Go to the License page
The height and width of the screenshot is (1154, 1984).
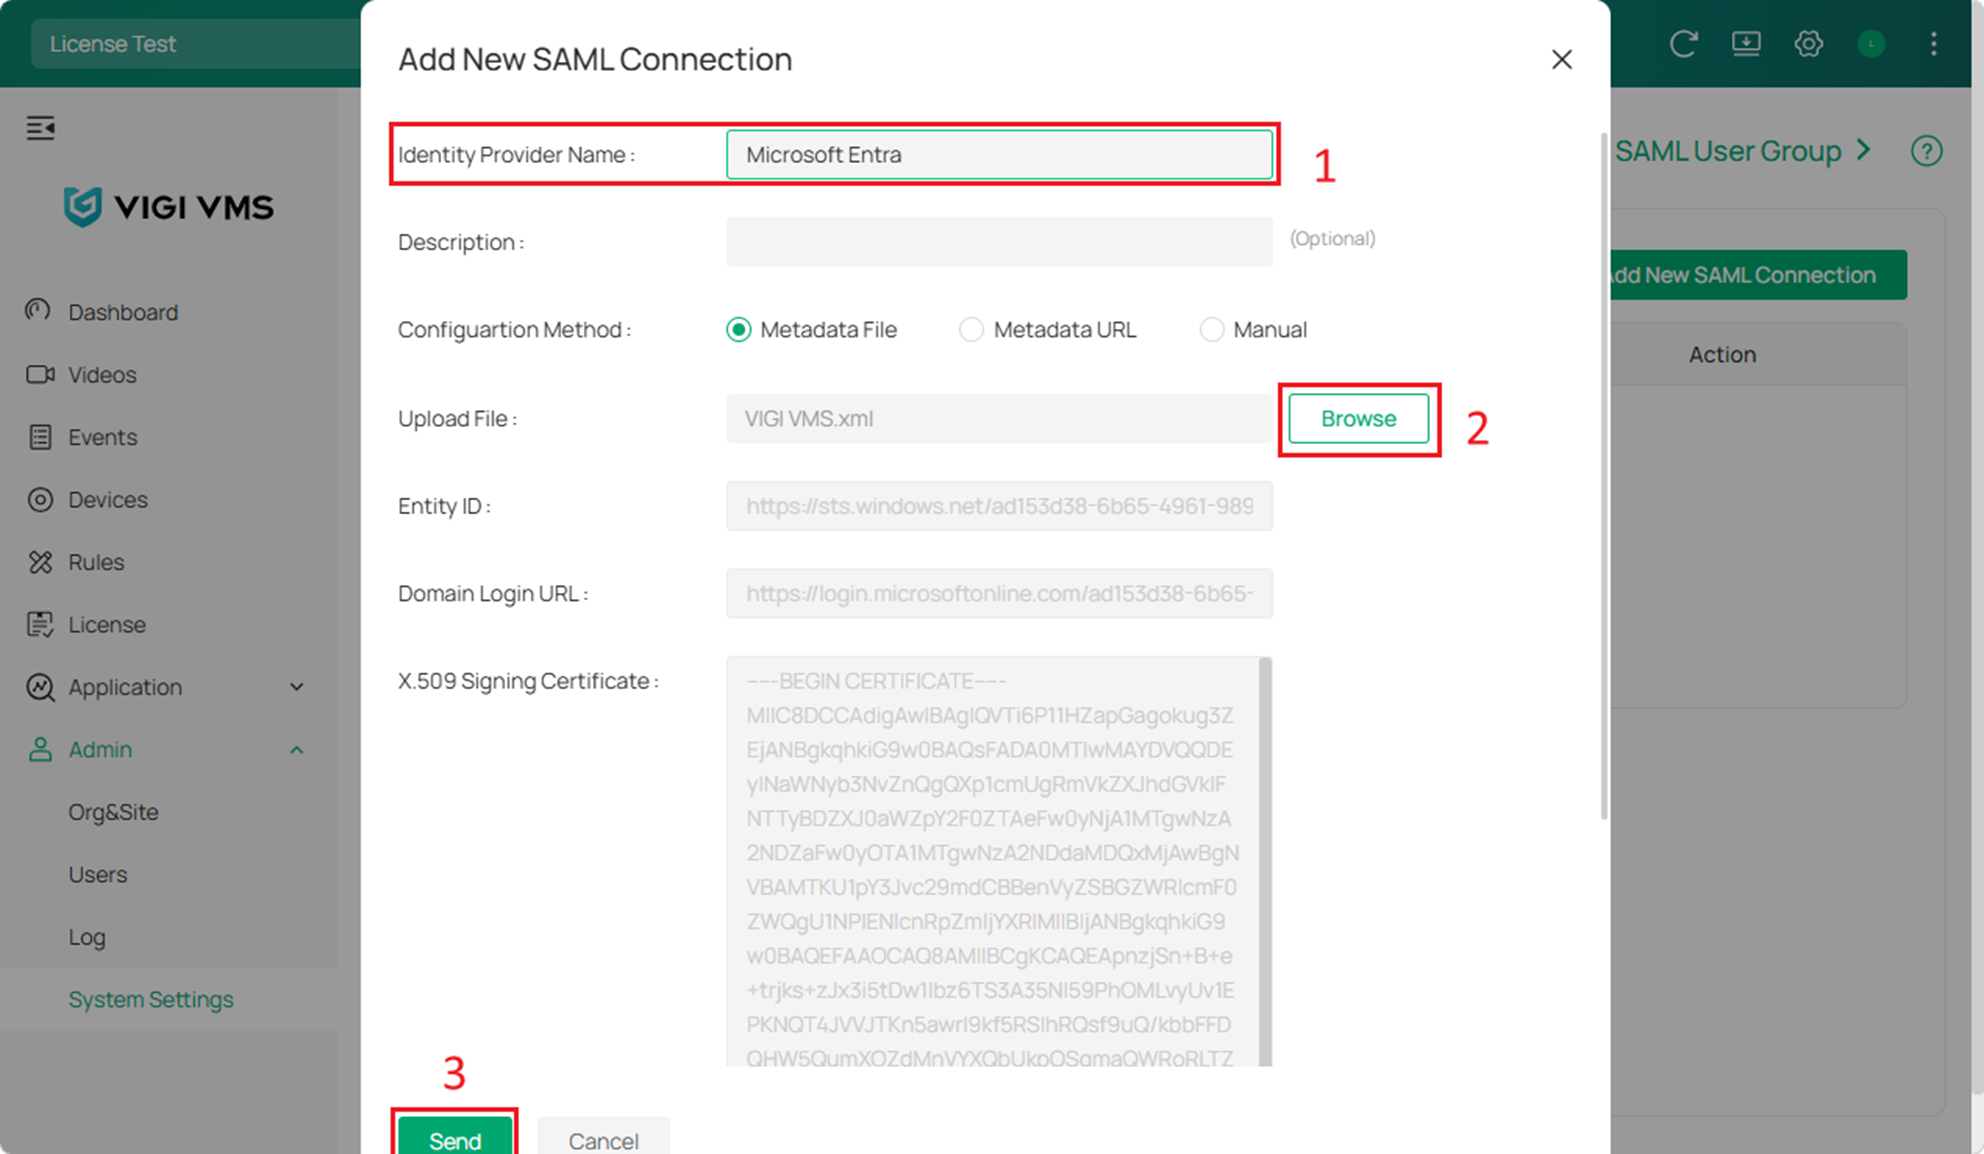[107, 624]
